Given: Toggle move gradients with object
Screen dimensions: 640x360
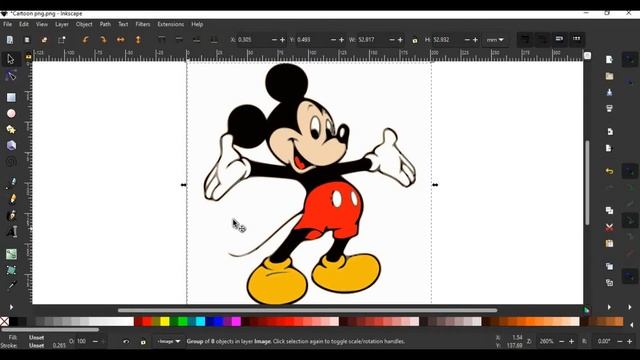Looking at the screenshot, I should click(x=559, y=40).
